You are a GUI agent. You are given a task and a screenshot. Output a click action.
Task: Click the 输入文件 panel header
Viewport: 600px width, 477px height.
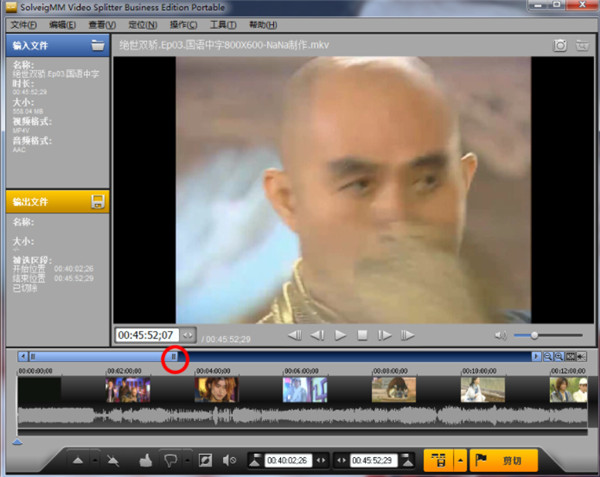[x=57, y=46]
